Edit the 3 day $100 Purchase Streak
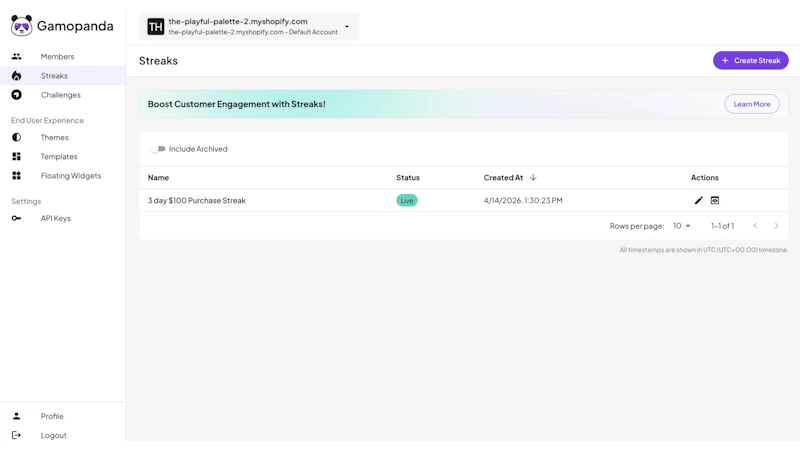Screen dimensions: 800x450 698,201
